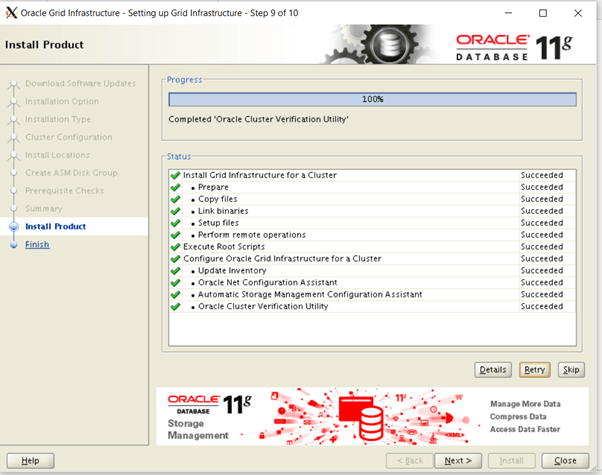Click the 100% progress bar
Viewport: 602px width, 475px height.
click(x=372, y=99)
